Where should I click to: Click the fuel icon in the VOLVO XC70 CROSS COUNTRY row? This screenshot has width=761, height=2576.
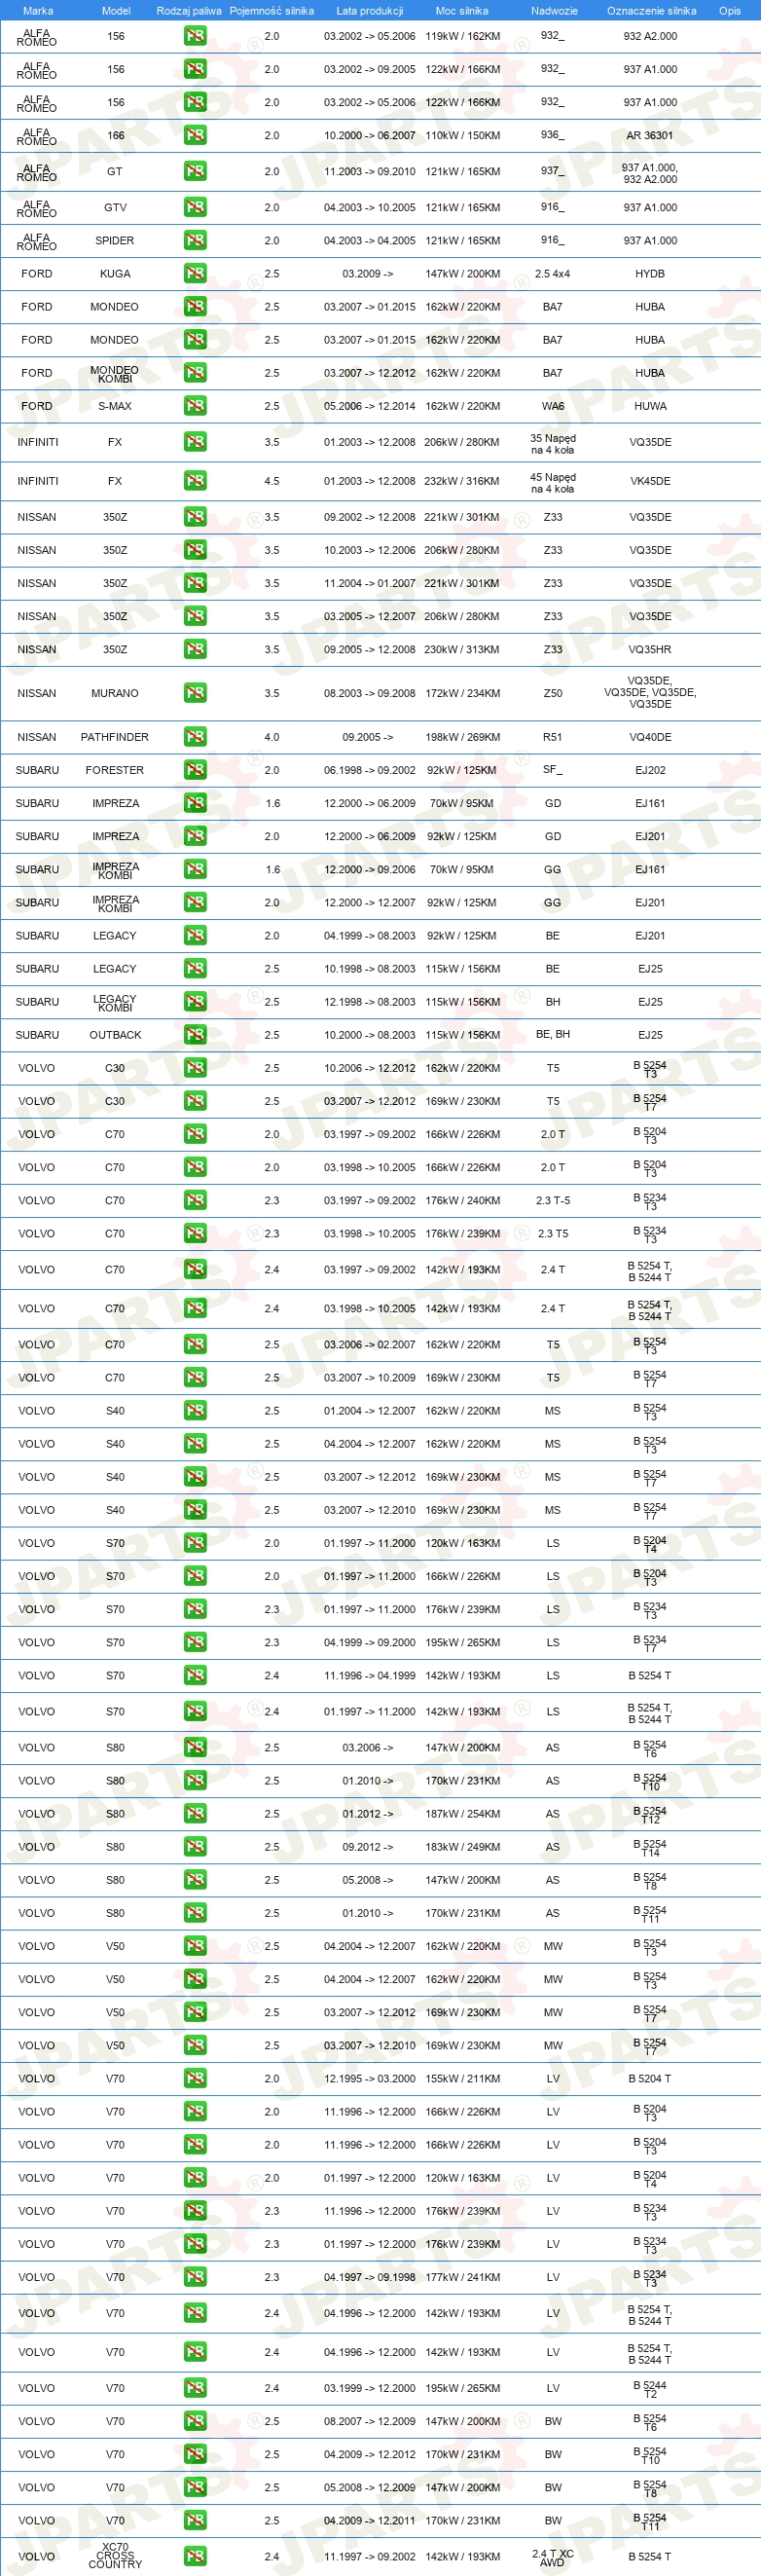tap(195, 2556)
